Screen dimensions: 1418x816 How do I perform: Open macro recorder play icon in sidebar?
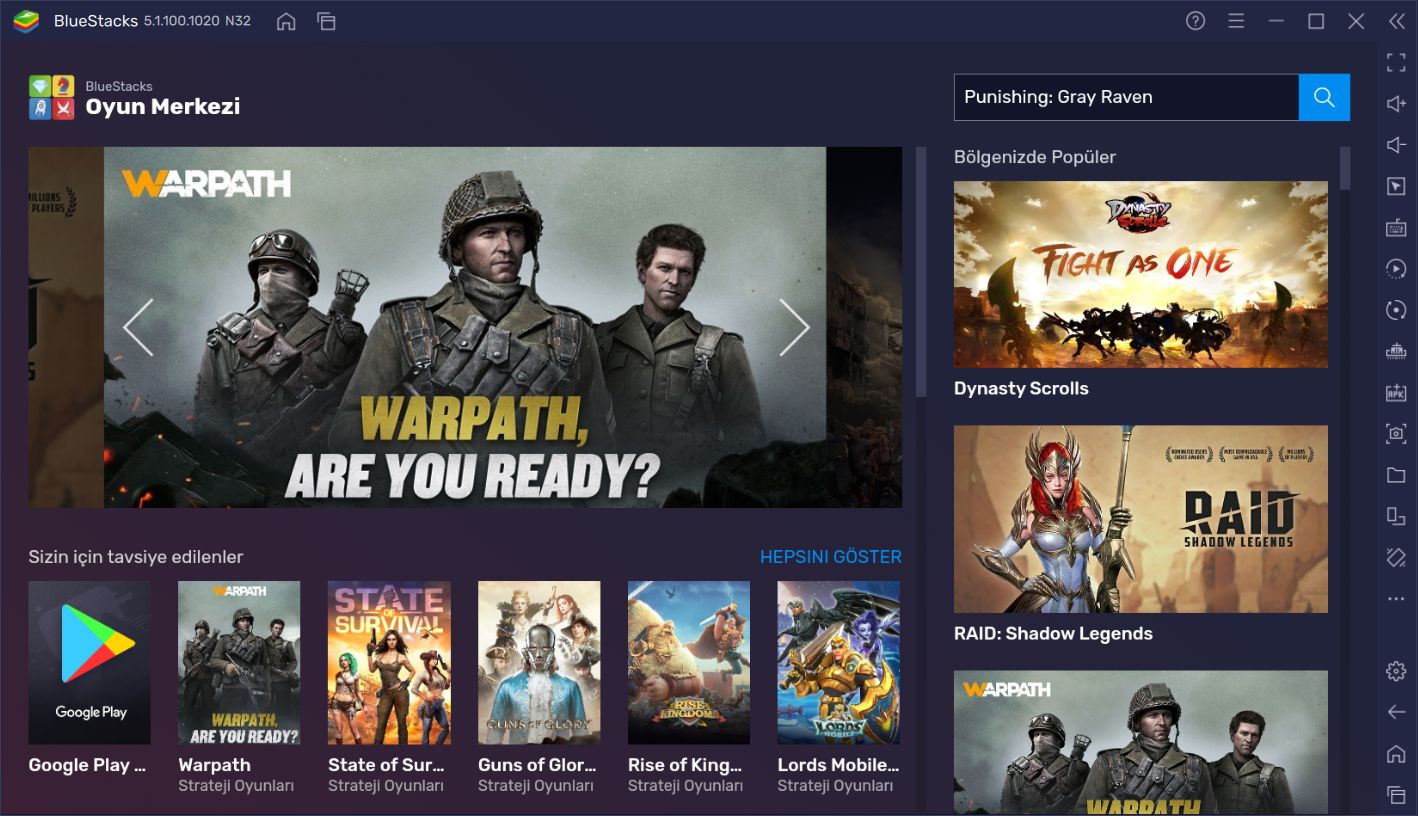[1396, 269]
